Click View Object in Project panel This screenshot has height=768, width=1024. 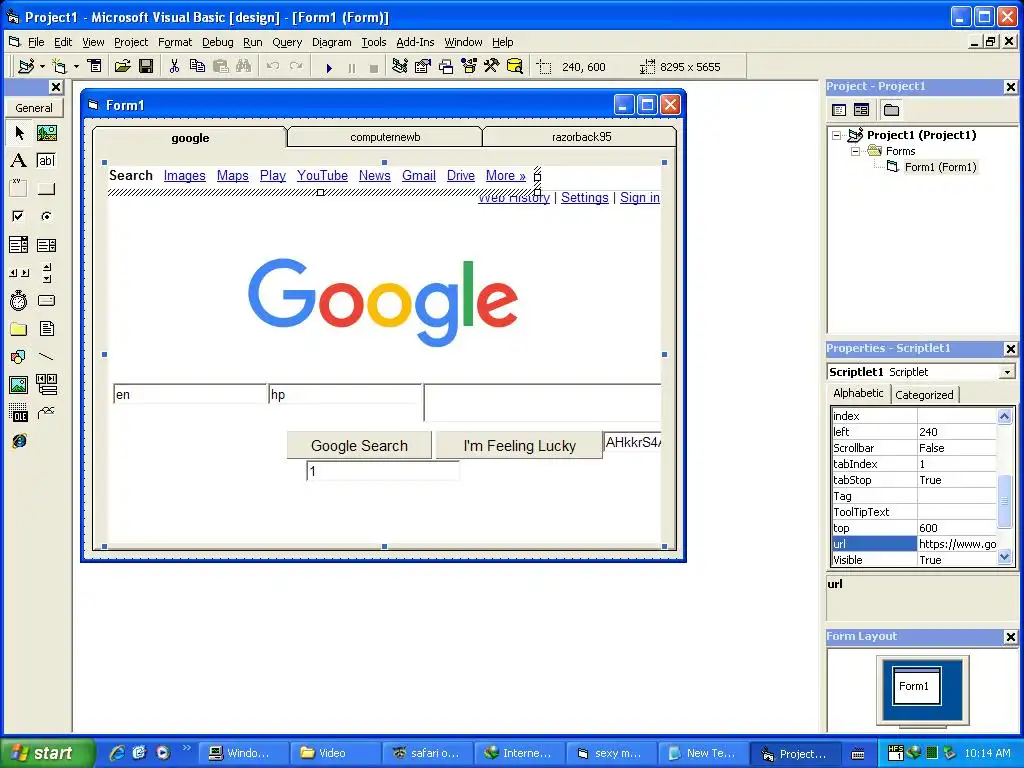(861, 110)
